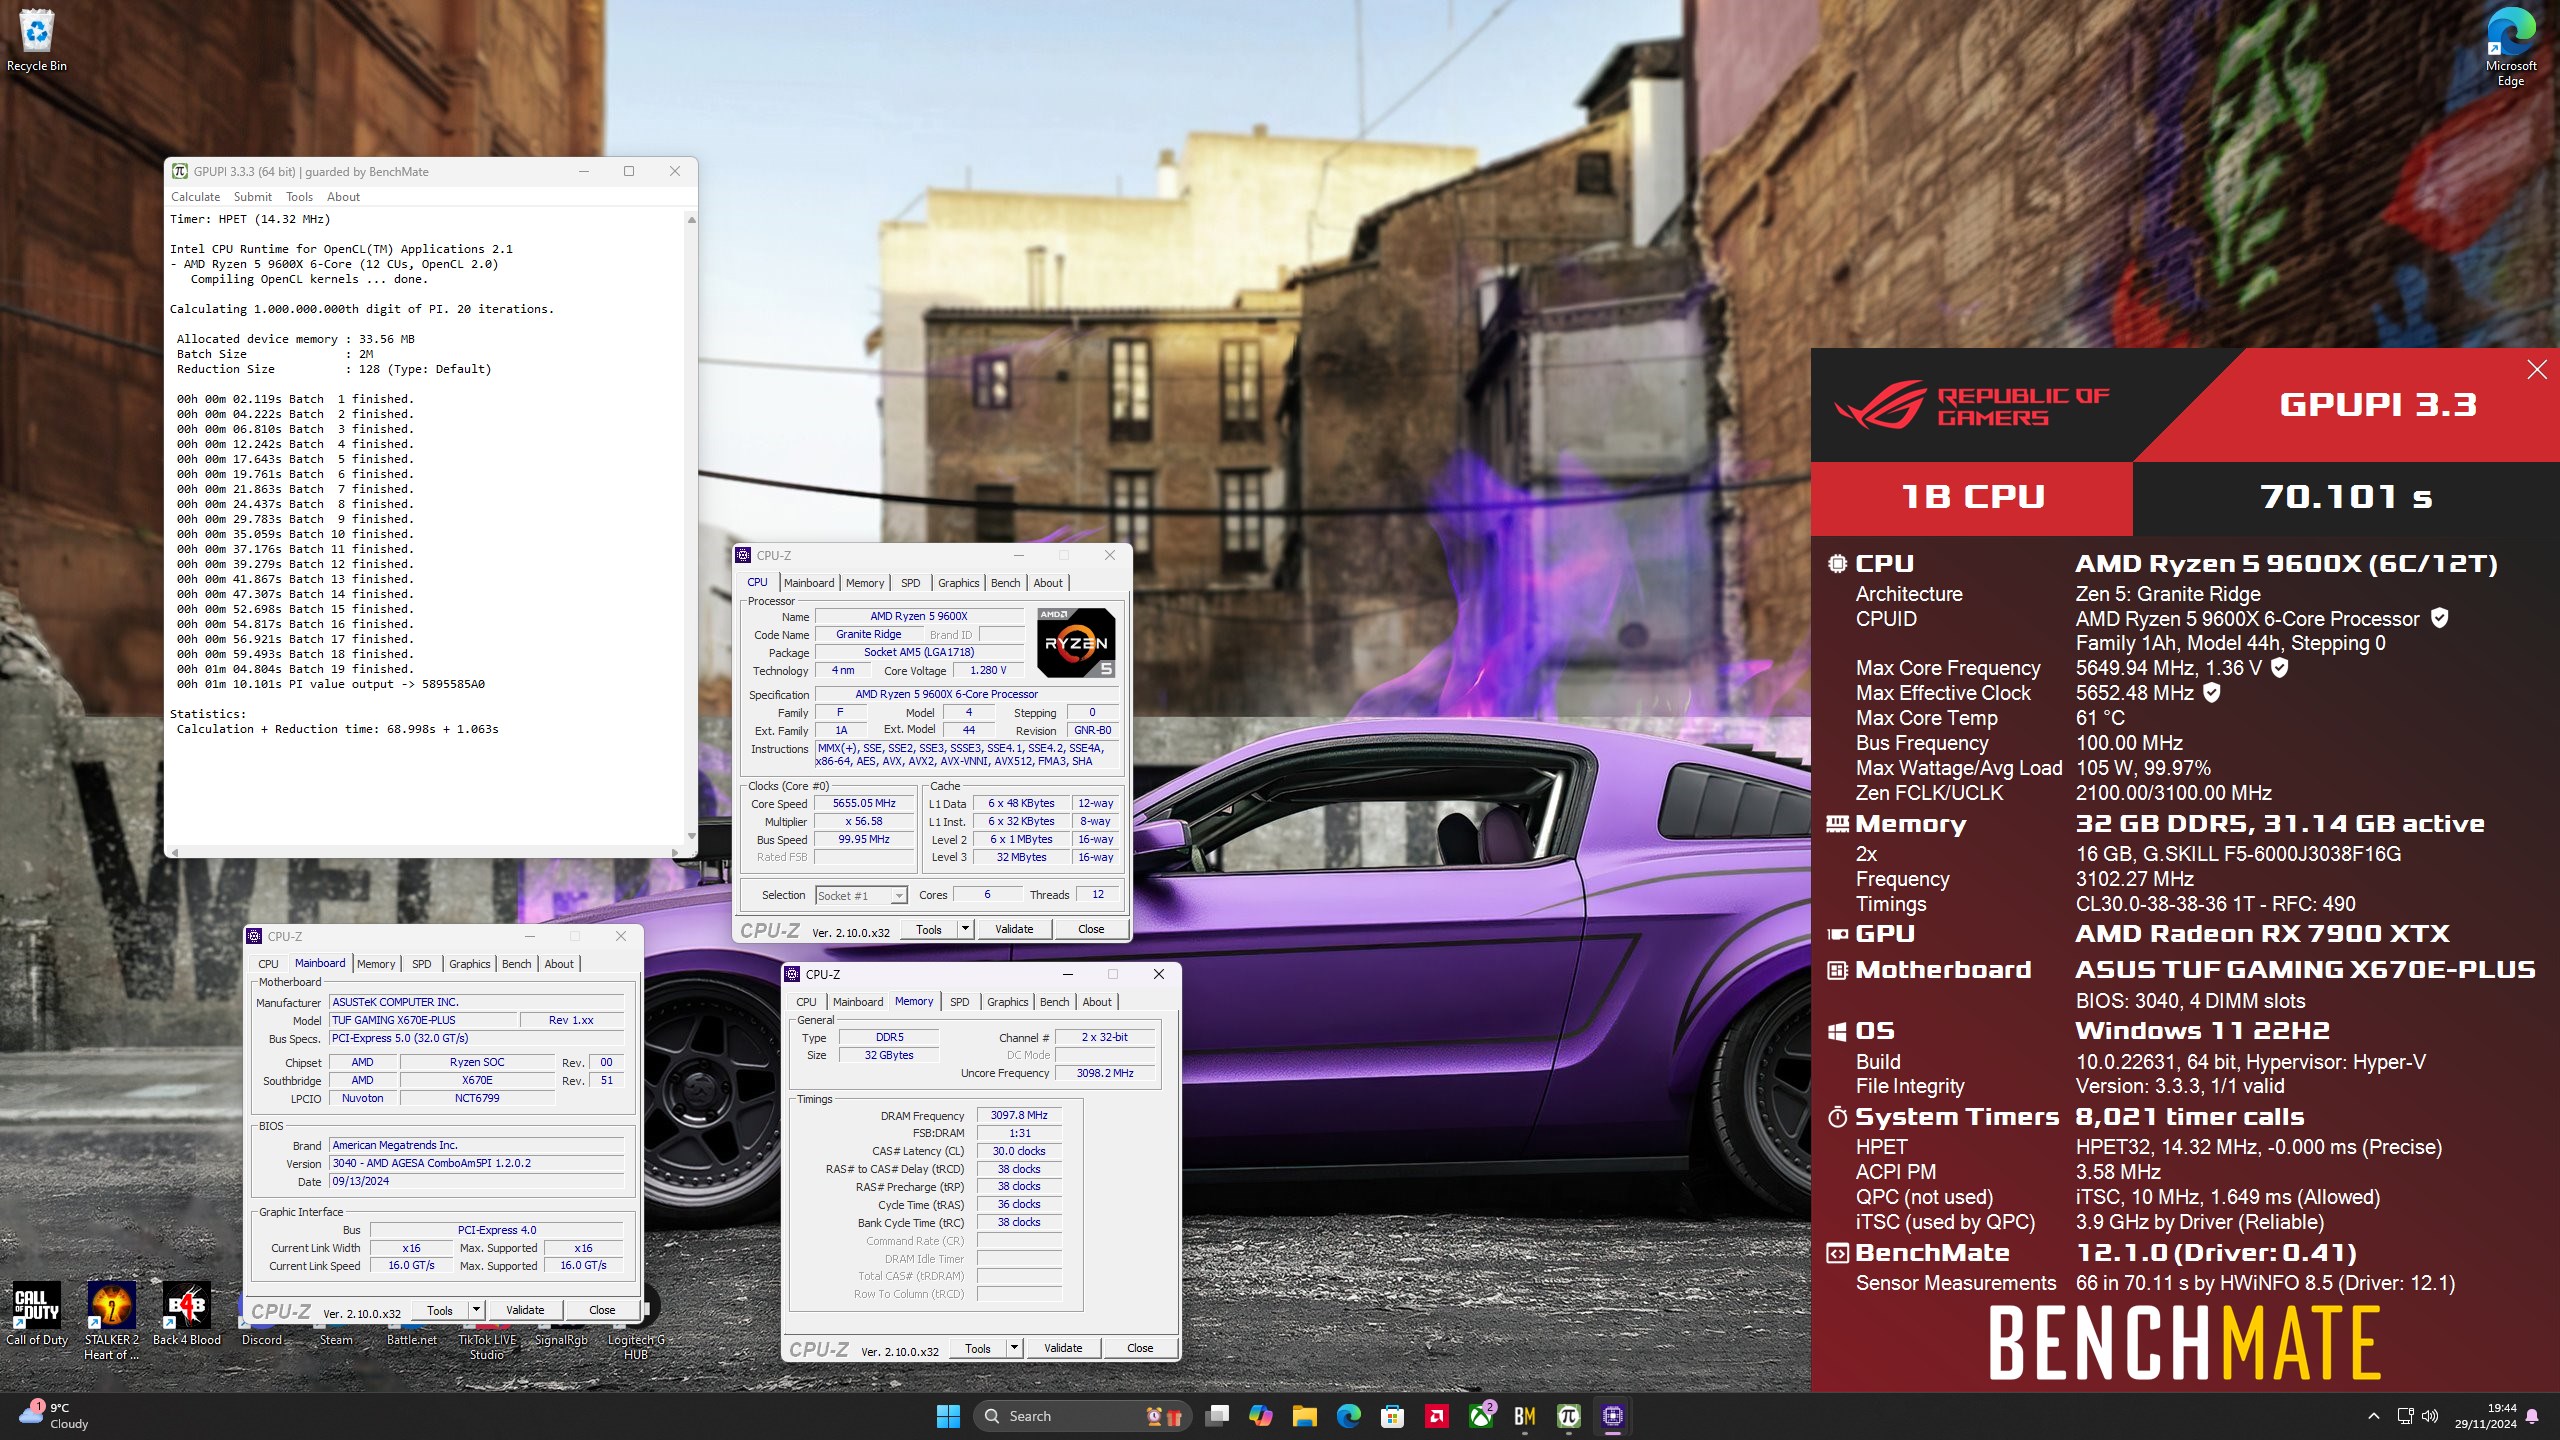Switch to SPD tab in CPU-Z CPU window

910,583
